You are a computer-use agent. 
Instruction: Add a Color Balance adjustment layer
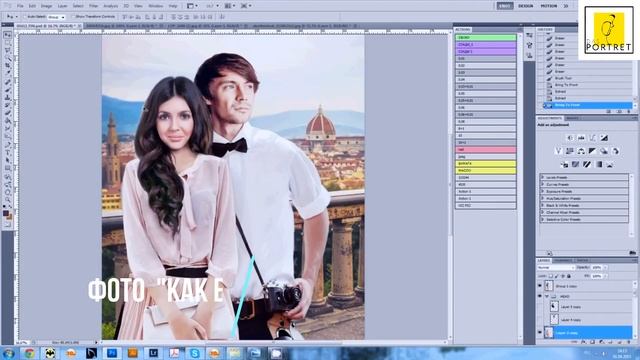tap(581, 151)
